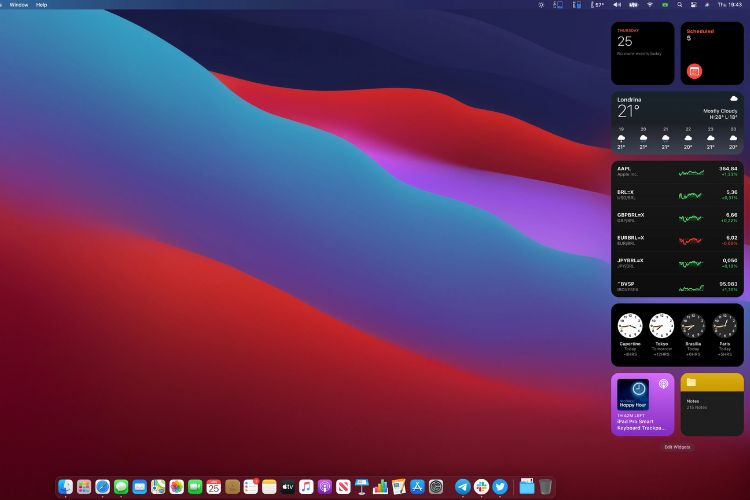This screenshot has height=500, width=750.
Task: Open the Calendar widget showing Thursday 25
Action: tap(642, 53)
